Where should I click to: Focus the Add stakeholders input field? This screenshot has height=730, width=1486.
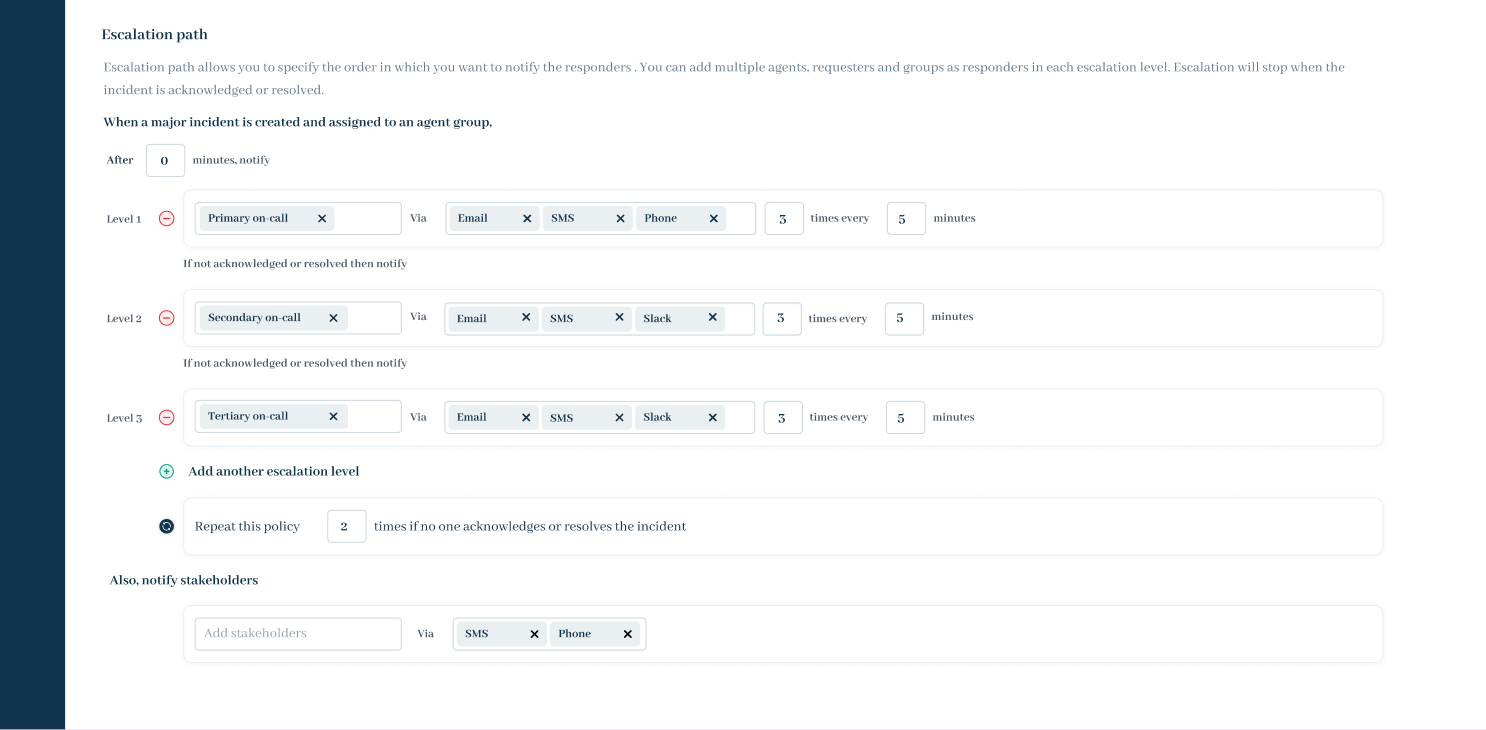pyautogui.click(x=298, y=634)
